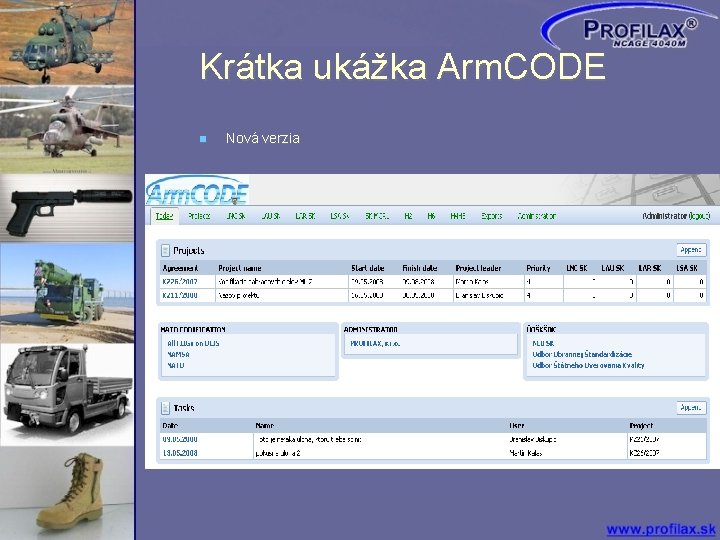Screen dimensions: 720x540
Task: Click the Start date column header
Action: pyautogui.click(x=367, y=268)
